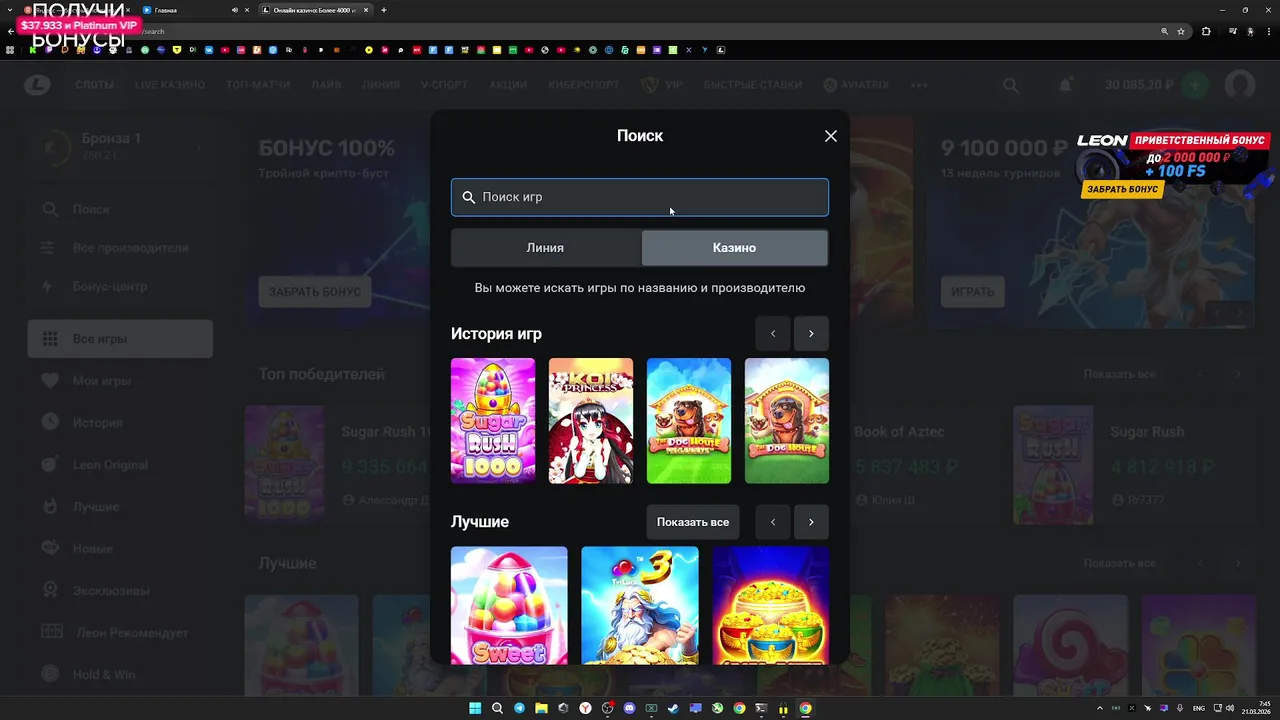
Task: Open the notifications bell in casino header
Action: (x=1066, y=86)
